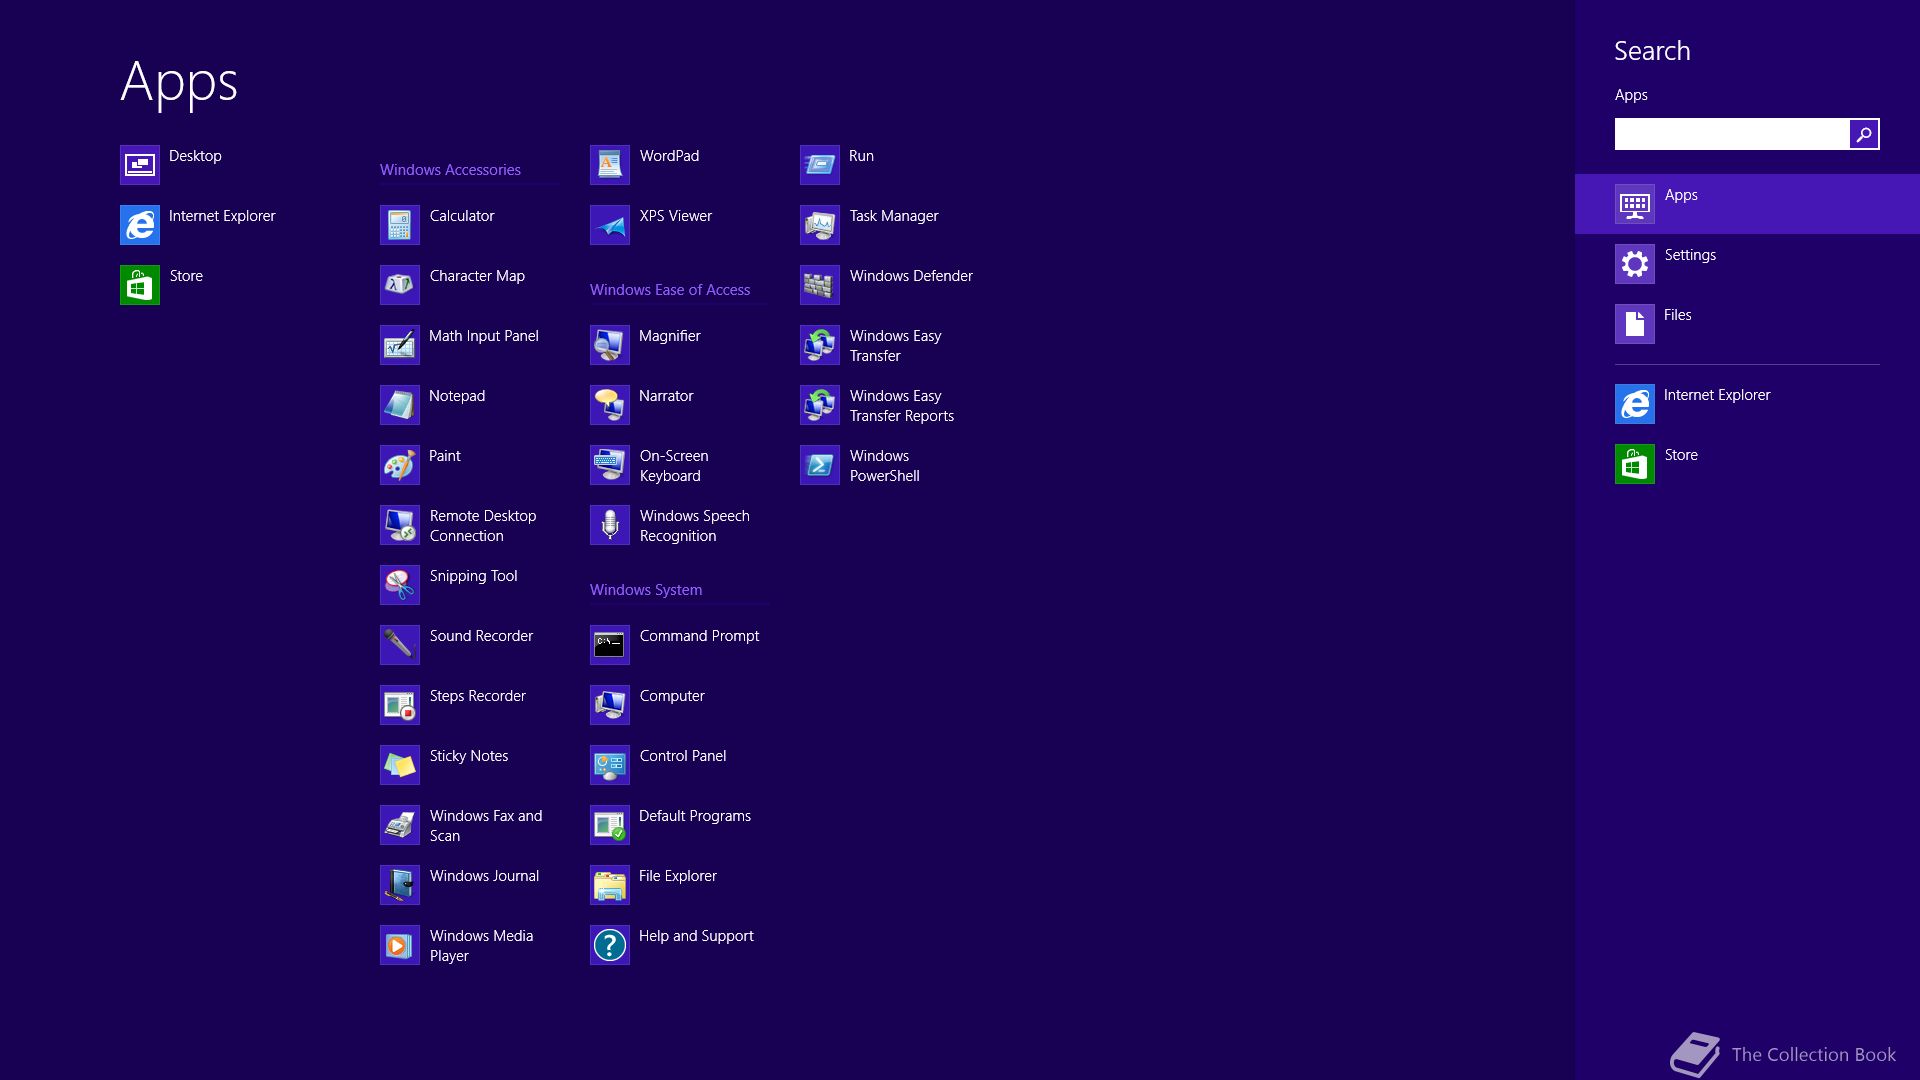The height and width of the screenshot is (1080, 1920).
Task: Select Apps search scope in the Search pane
Action: coord(1747,204)
